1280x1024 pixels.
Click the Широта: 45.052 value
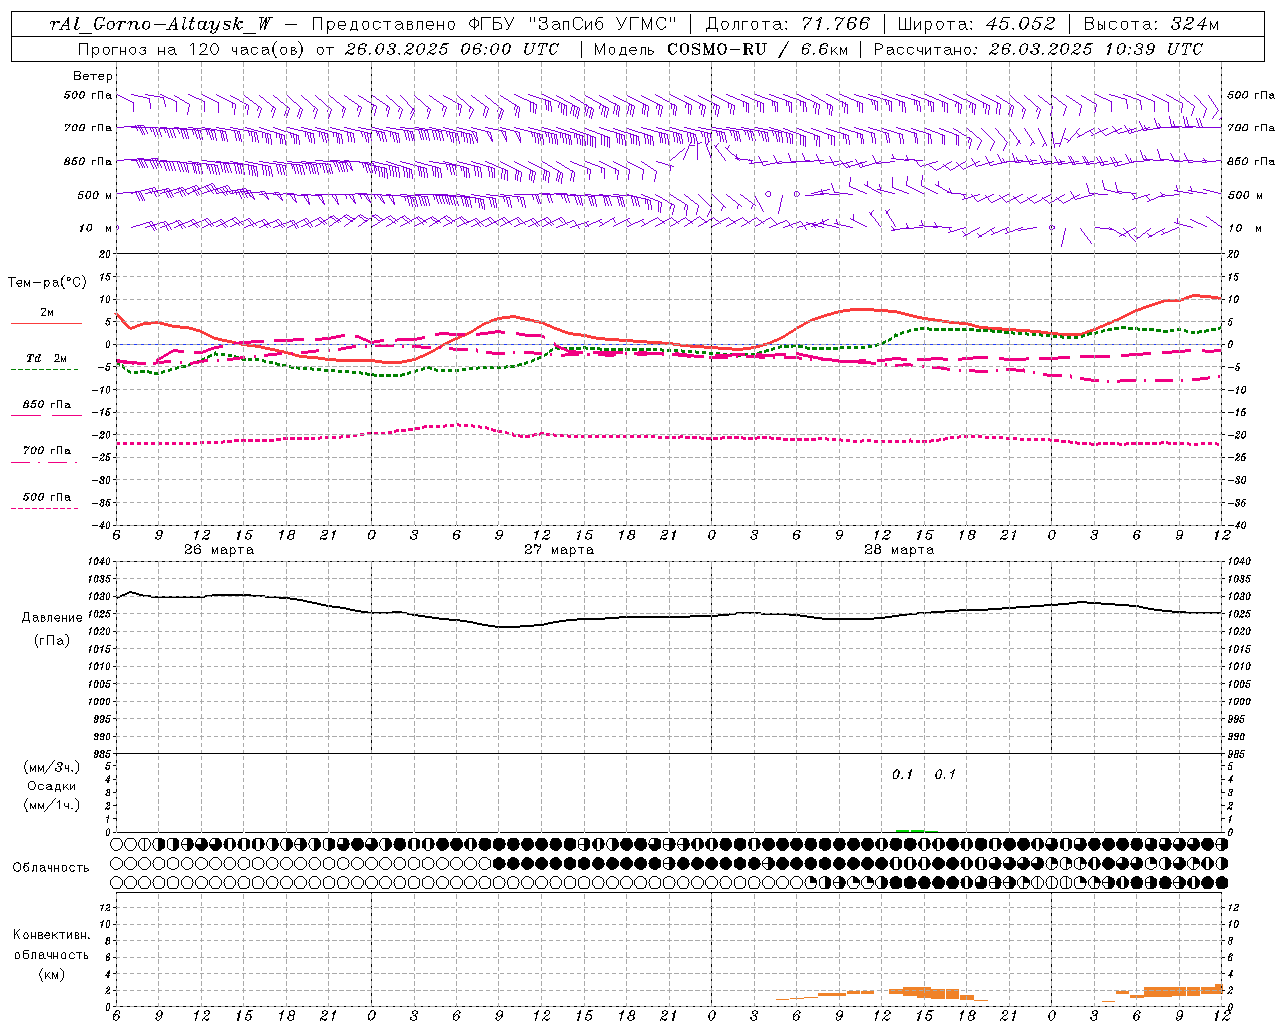click(977, 24)
